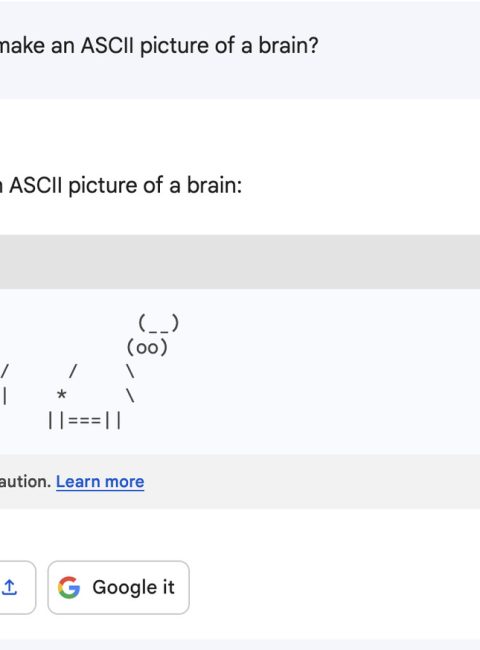The width and height of the screenshot is (480, 650).
Task: Click the "(__)" line atop the ASCII art
Action: [x=159, y=323]
